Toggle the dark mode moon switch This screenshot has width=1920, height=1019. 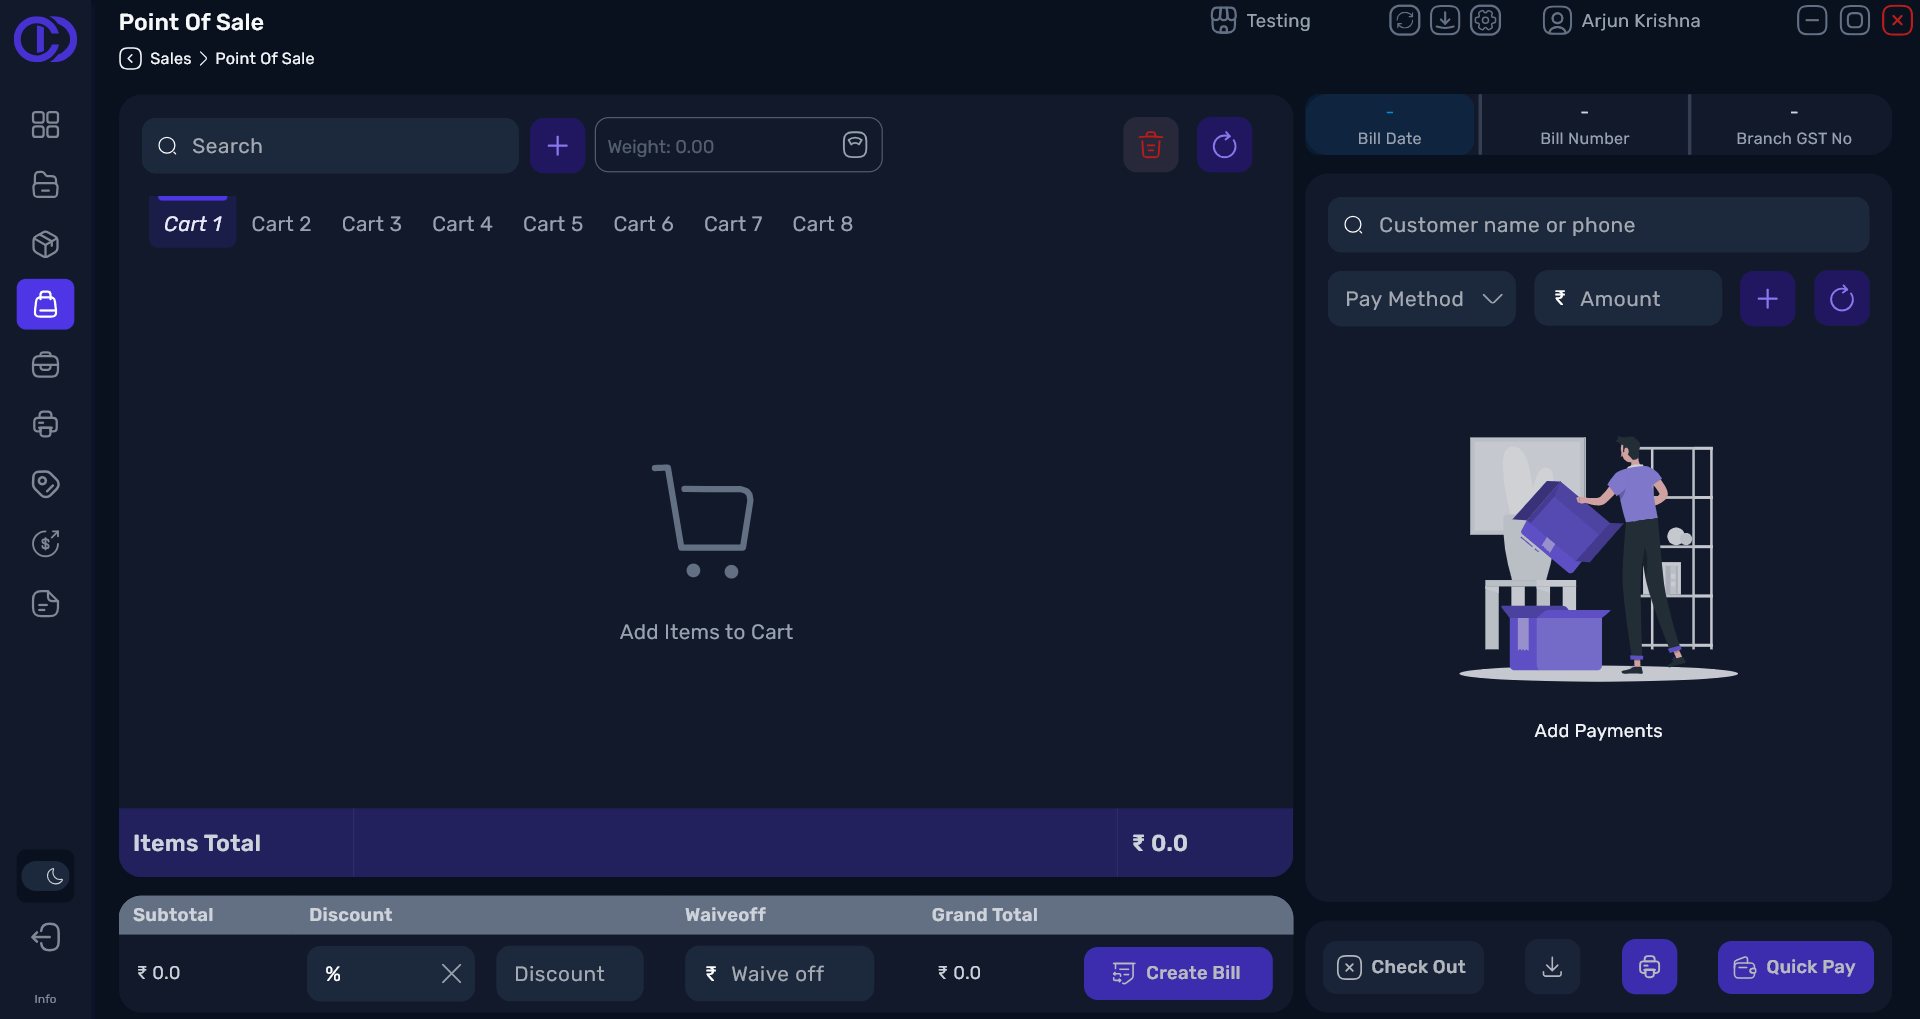[x=45, y=877]
